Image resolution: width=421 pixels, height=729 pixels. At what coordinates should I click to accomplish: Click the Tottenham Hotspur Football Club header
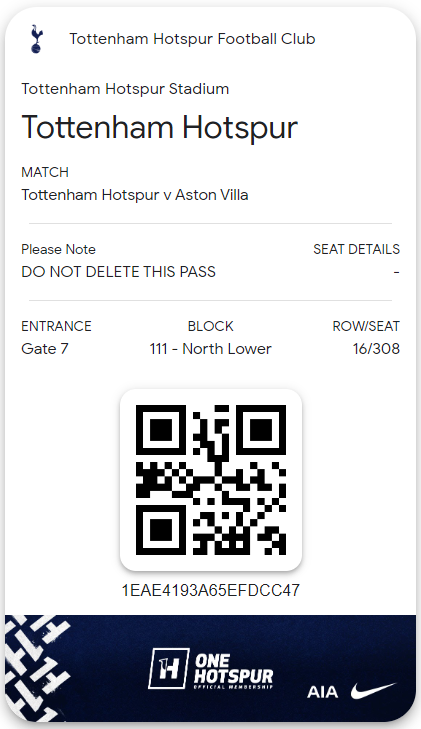tap(192, 39)
